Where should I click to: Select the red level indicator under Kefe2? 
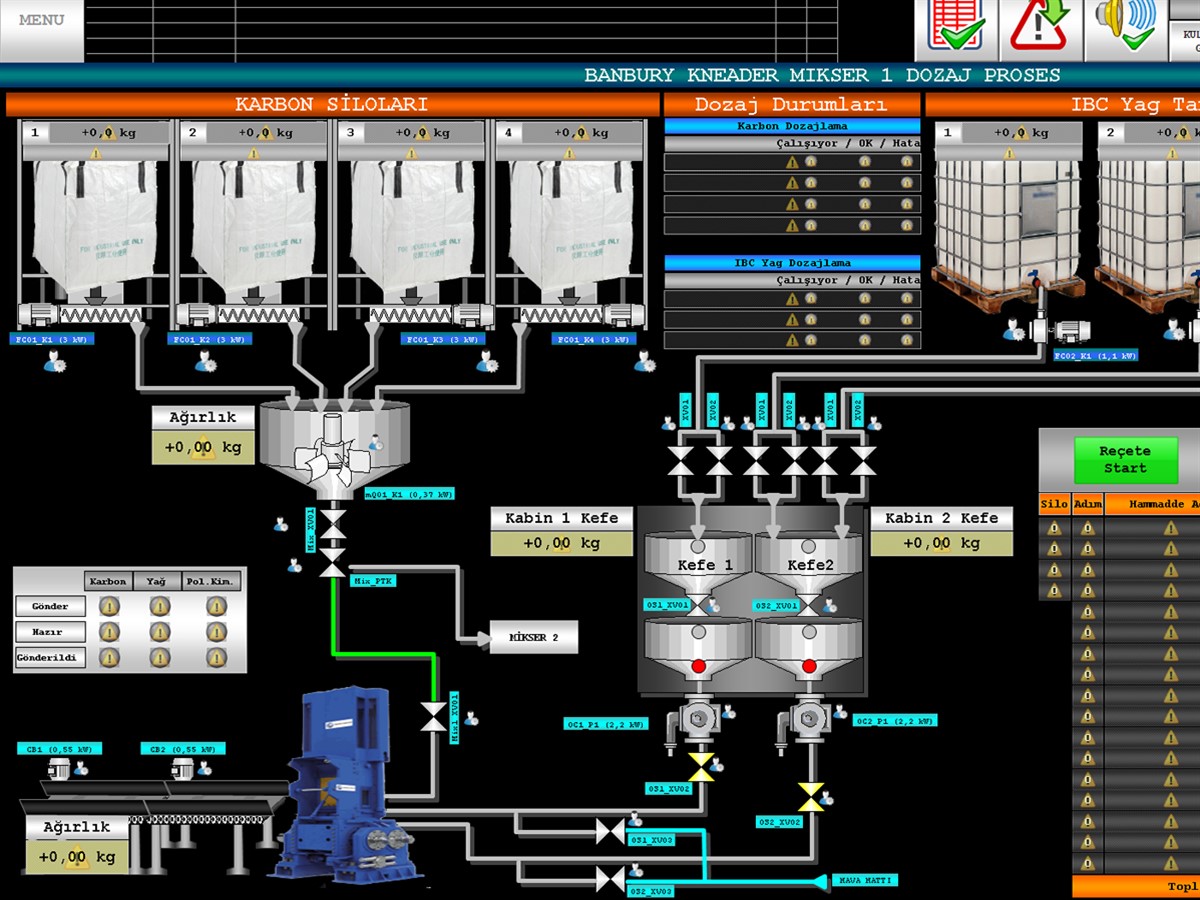pyautogui.click(x=809, y=665)
